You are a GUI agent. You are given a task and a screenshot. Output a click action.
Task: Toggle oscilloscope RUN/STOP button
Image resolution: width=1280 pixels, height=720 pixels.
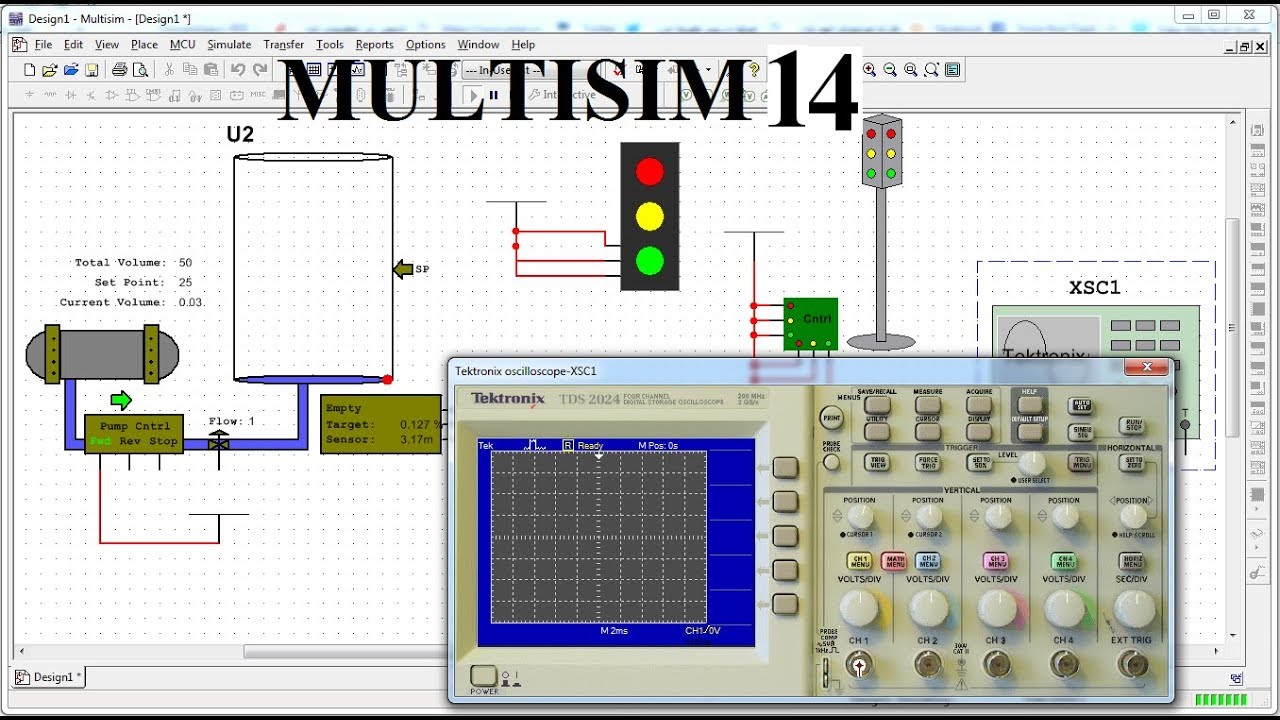[1131, 425]
